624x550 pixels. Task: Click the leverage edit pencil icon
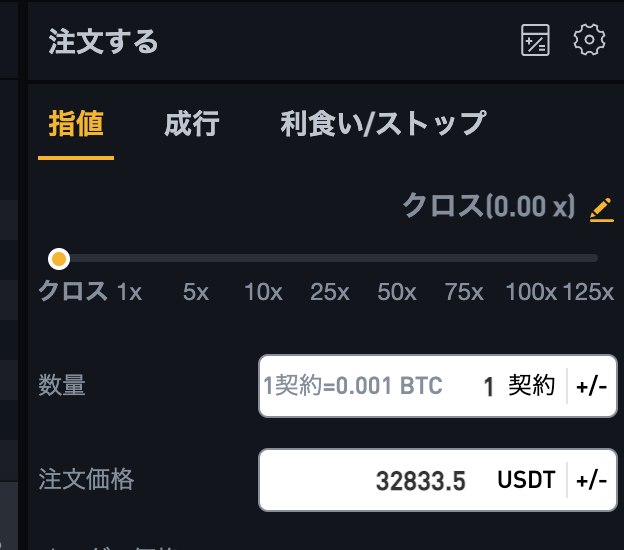pos(602,209)
